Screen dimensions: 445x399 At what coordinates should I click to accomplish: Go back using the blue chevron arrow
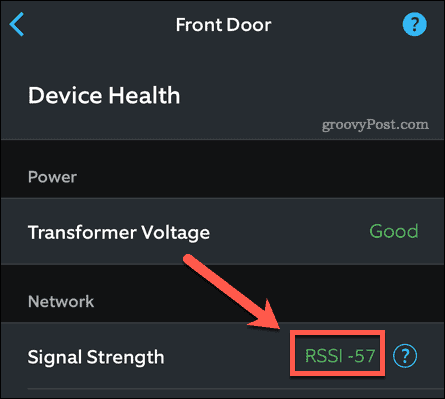(17, 24)
